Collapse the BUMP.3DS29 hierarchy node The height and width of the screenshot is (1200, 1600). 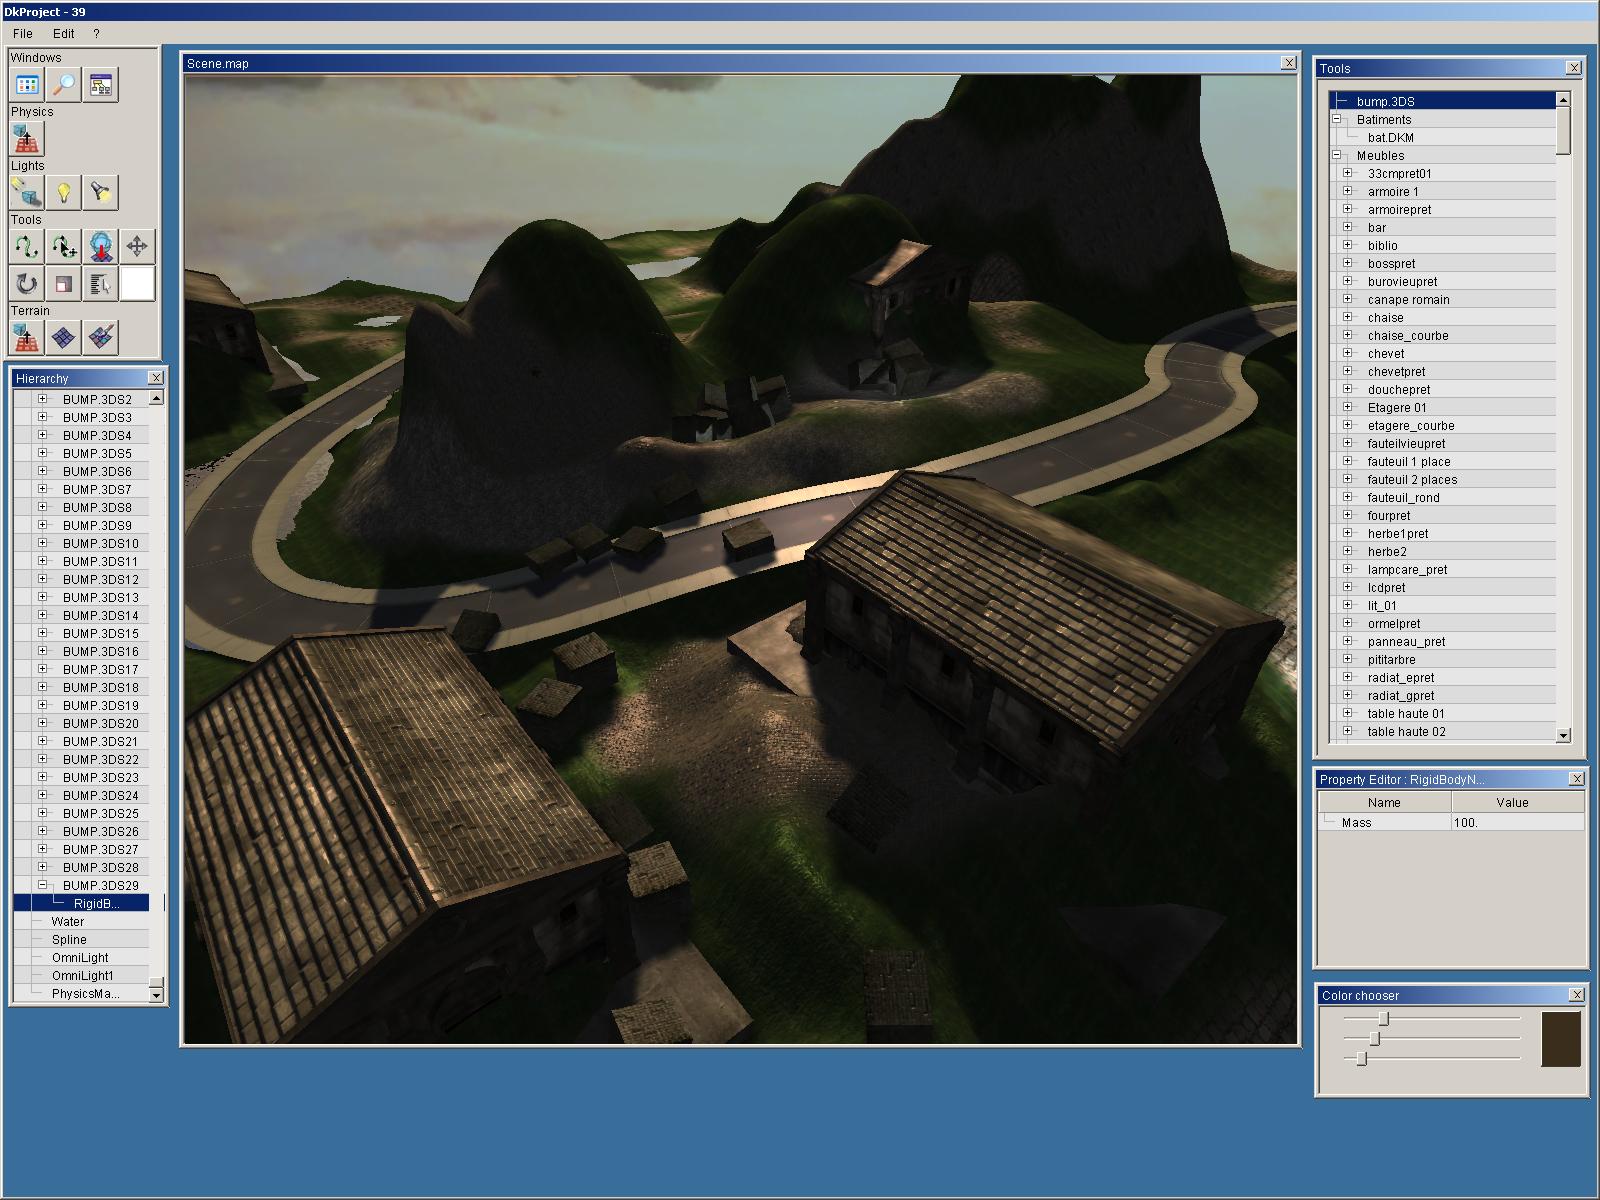click(x=43, y=885)
